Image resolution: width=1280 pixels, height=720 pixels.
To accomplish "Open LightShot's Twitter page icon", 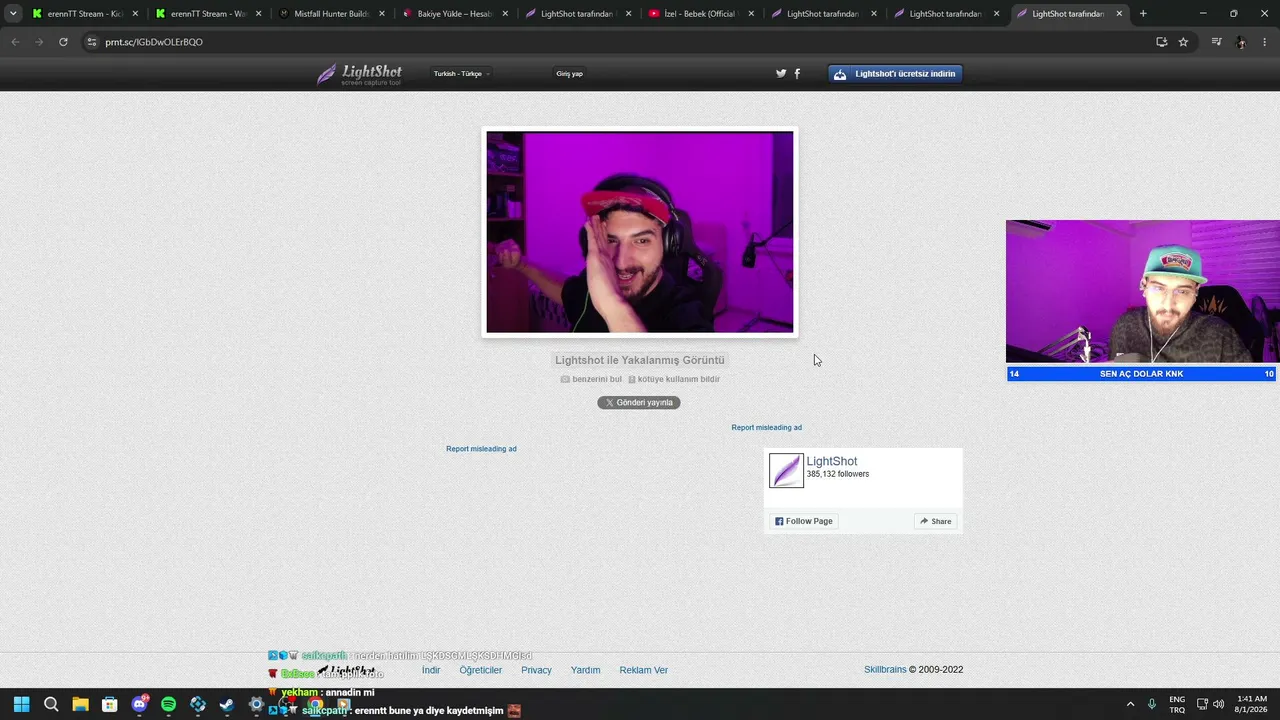I will pos(781,73).
